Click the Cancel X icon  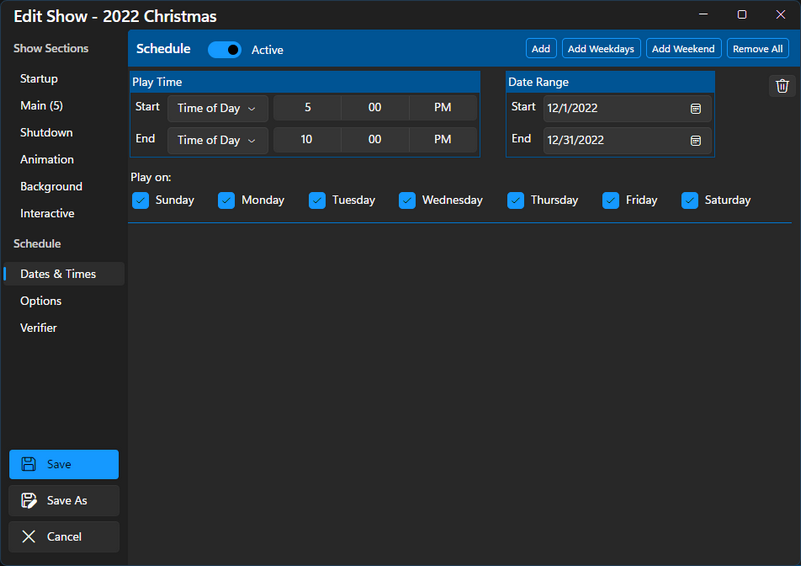[x=29, y=537]
